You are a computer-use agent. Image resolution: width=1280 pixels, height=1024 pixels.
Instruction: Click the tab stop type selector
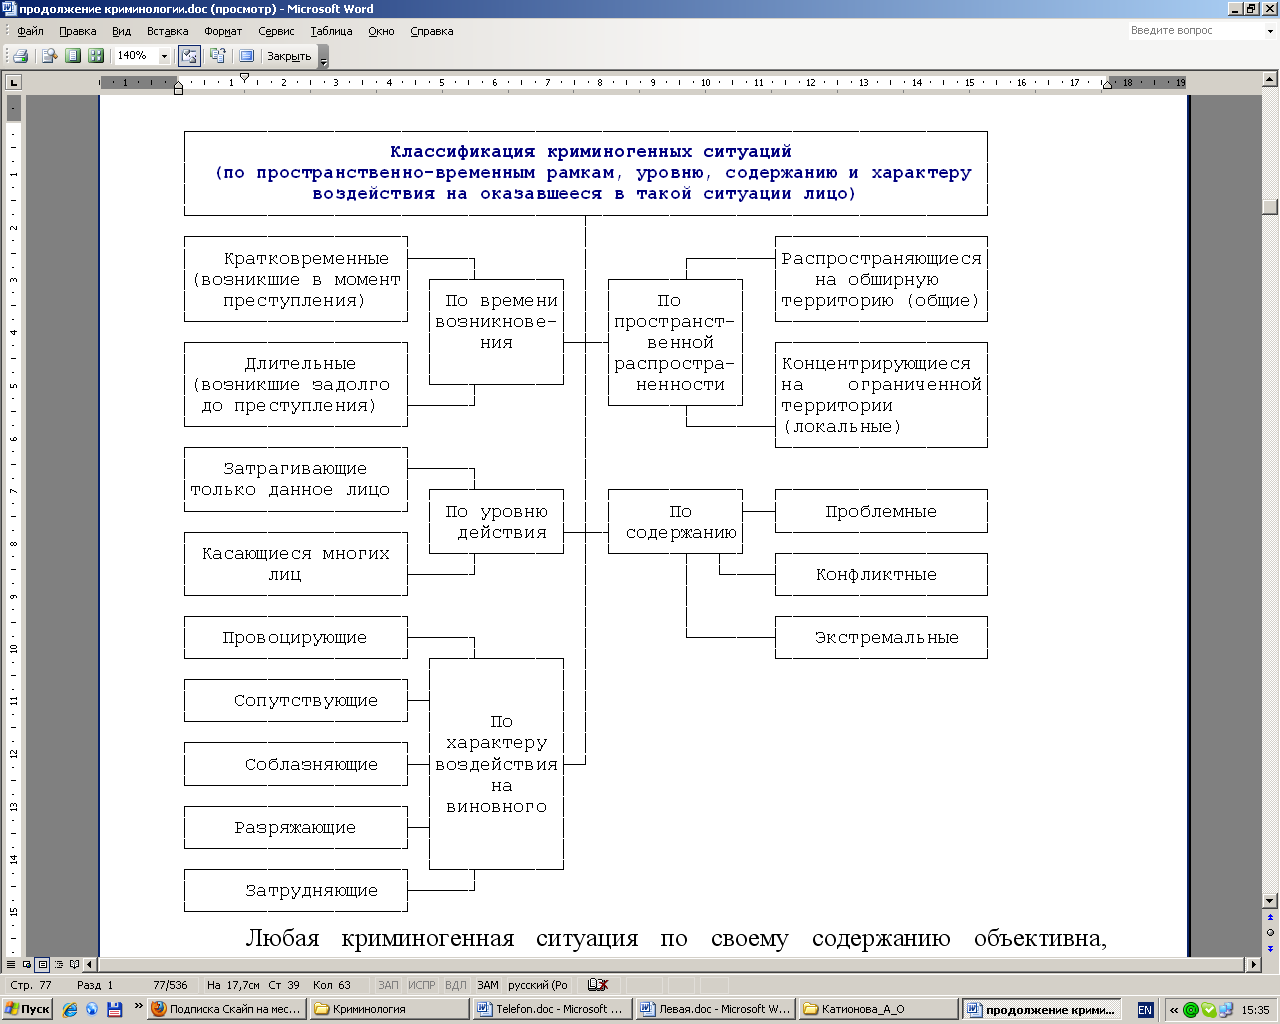click(x=13, y=83)
